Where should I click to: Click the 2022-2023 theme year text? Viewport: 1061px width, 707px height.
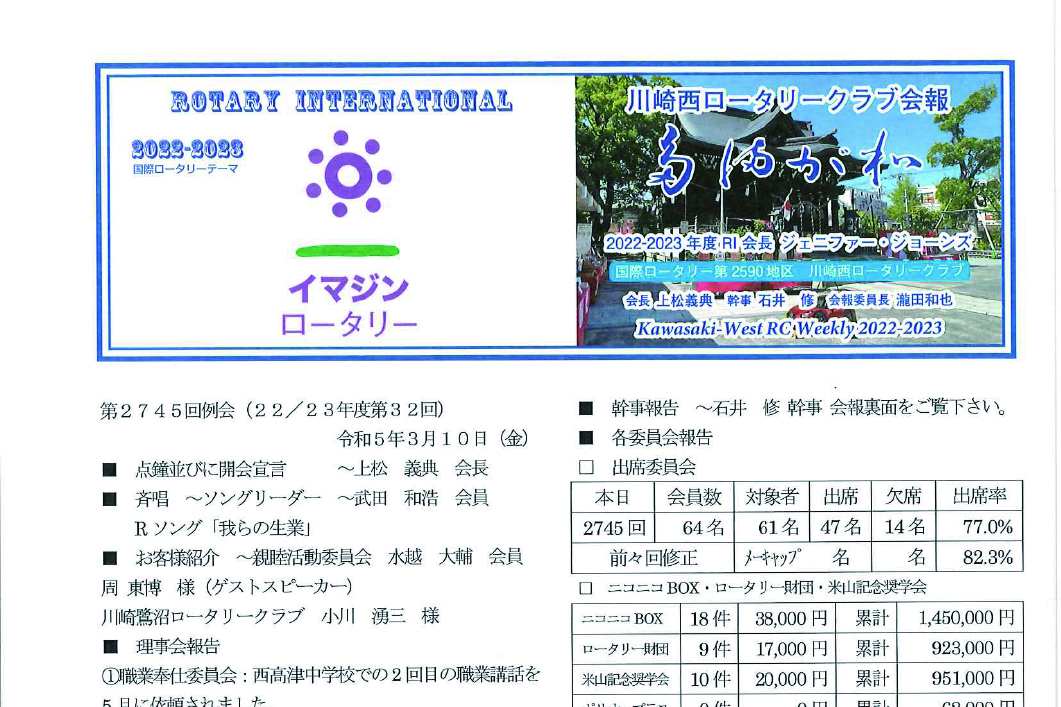point(187,149)
